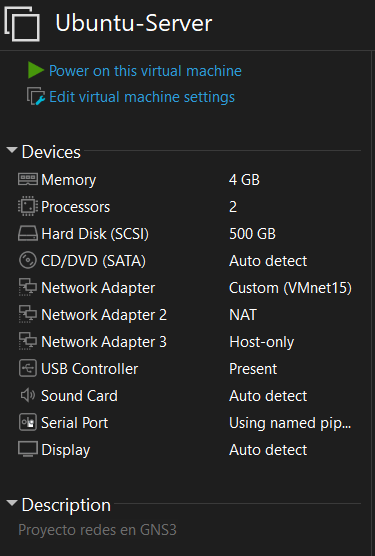
Task: Click the Display monitor icon
Action: pos(28,449)
